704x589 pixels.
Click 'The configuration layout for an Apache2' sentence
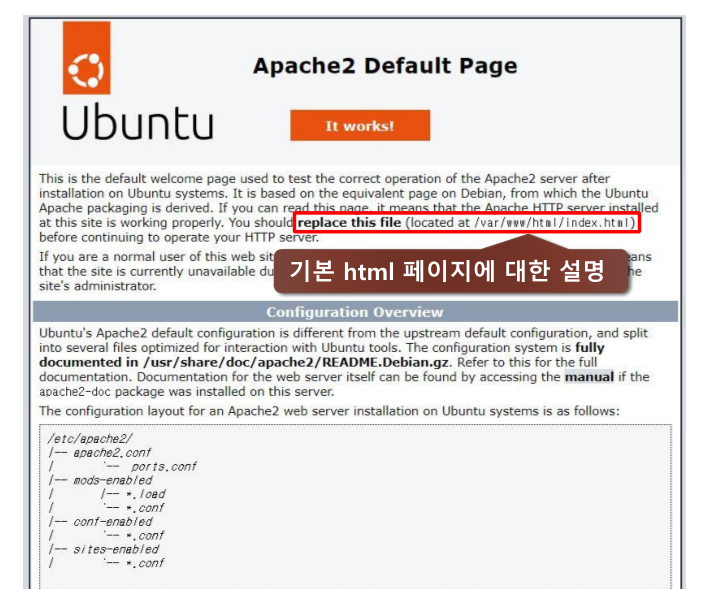tap(329, 411)
